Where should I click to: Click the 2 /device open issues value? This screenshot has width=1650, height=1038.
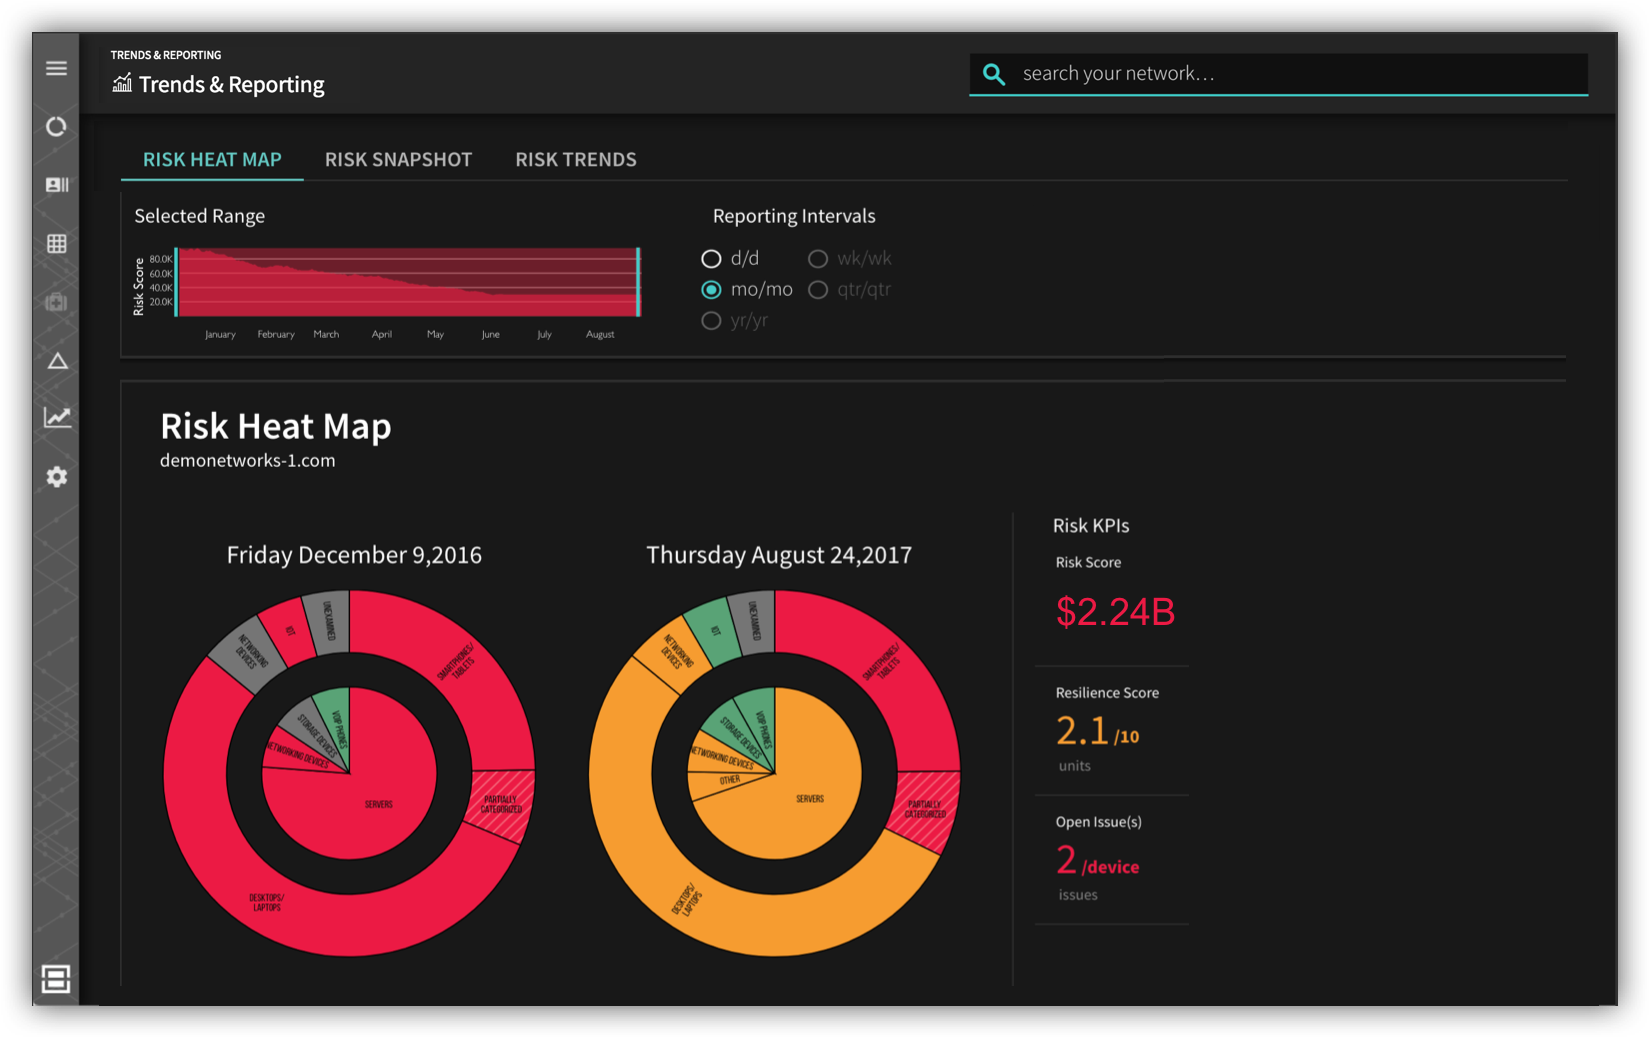pos(1097,861)
